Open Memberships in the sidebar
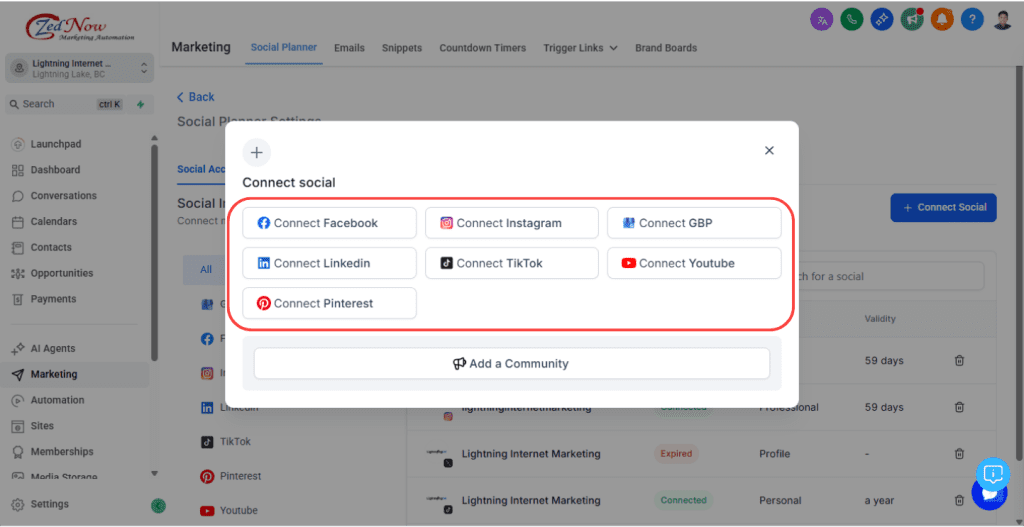Image resolution: width=1024 pixels, height=527 pixels. (x=61, y=451)
